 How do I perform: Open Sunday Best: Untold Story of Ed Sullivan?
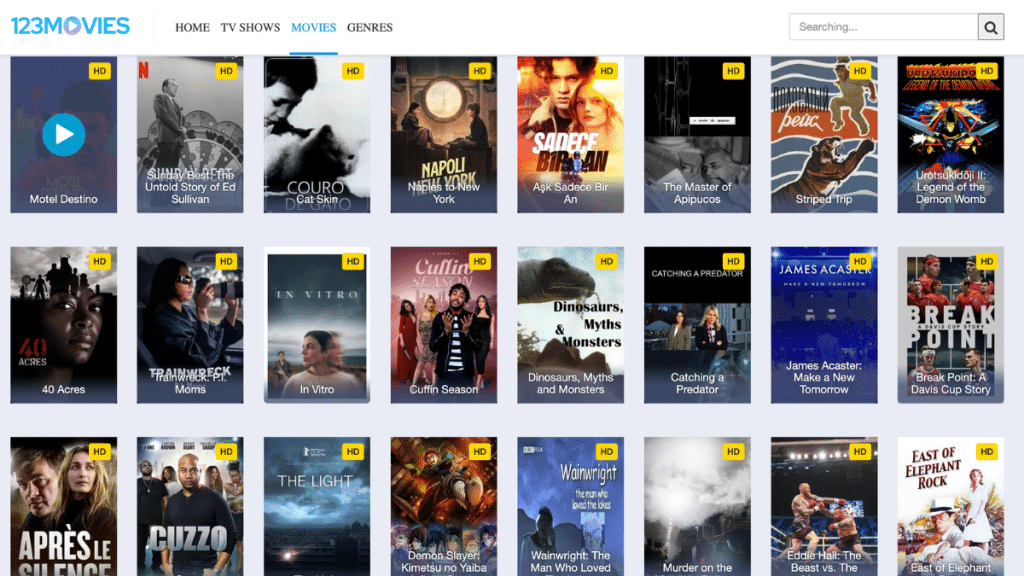[x=190, y=135]
